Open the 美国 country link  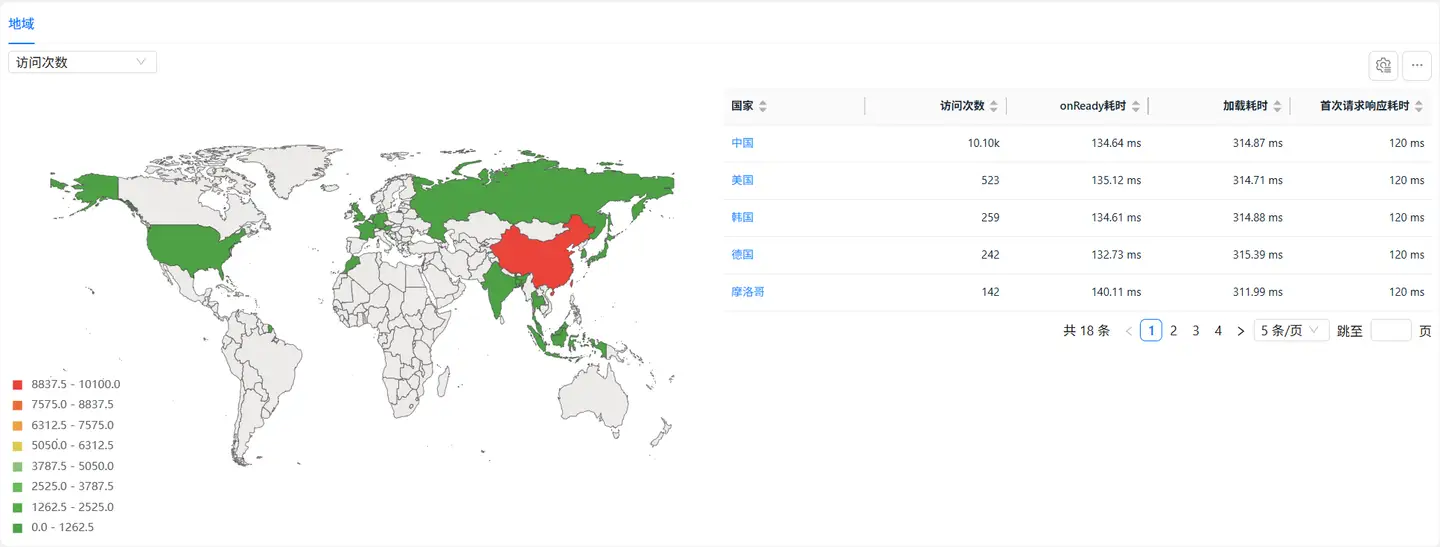[742, 180]
